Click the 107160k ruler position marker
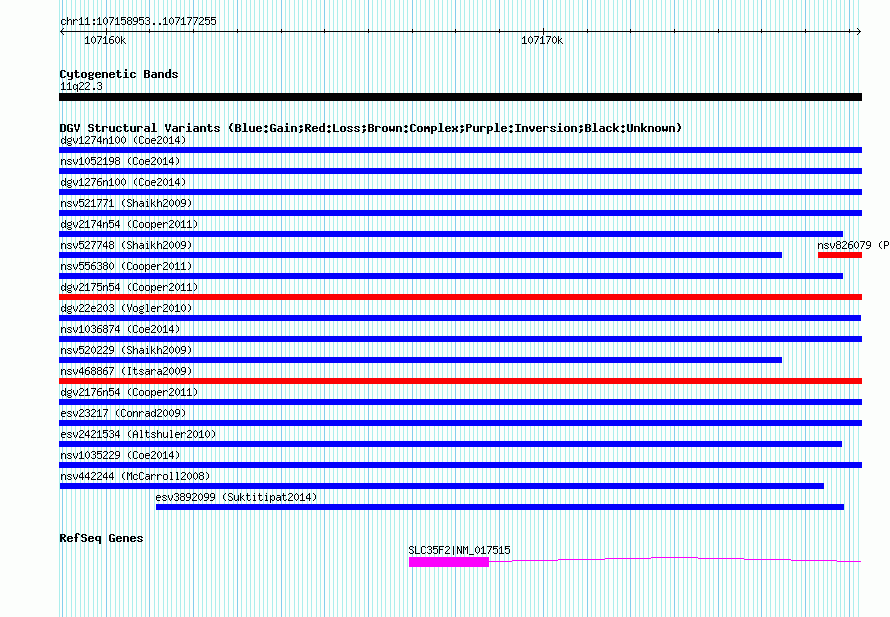Image resolution: width=890 pixels, height=617 pixels. [105, 41]
